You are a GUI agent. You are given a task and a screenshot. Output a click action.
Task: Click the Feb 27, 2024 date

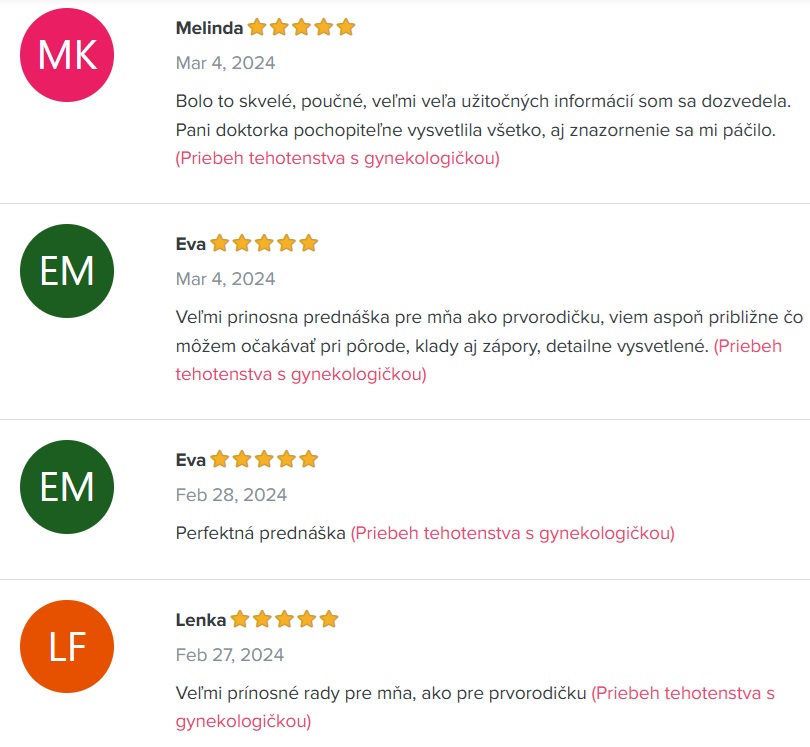coord(230,655)
